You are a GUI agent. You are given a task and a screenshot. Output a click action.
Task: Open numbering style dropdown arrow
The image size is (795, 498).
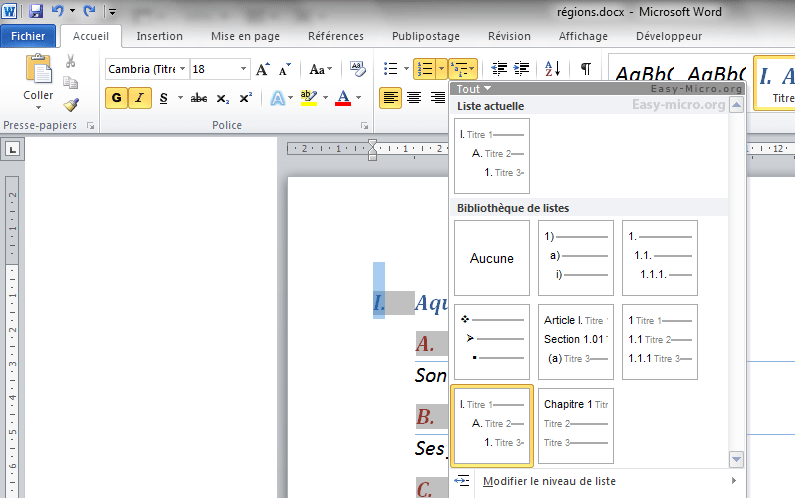tap(441, 68)
